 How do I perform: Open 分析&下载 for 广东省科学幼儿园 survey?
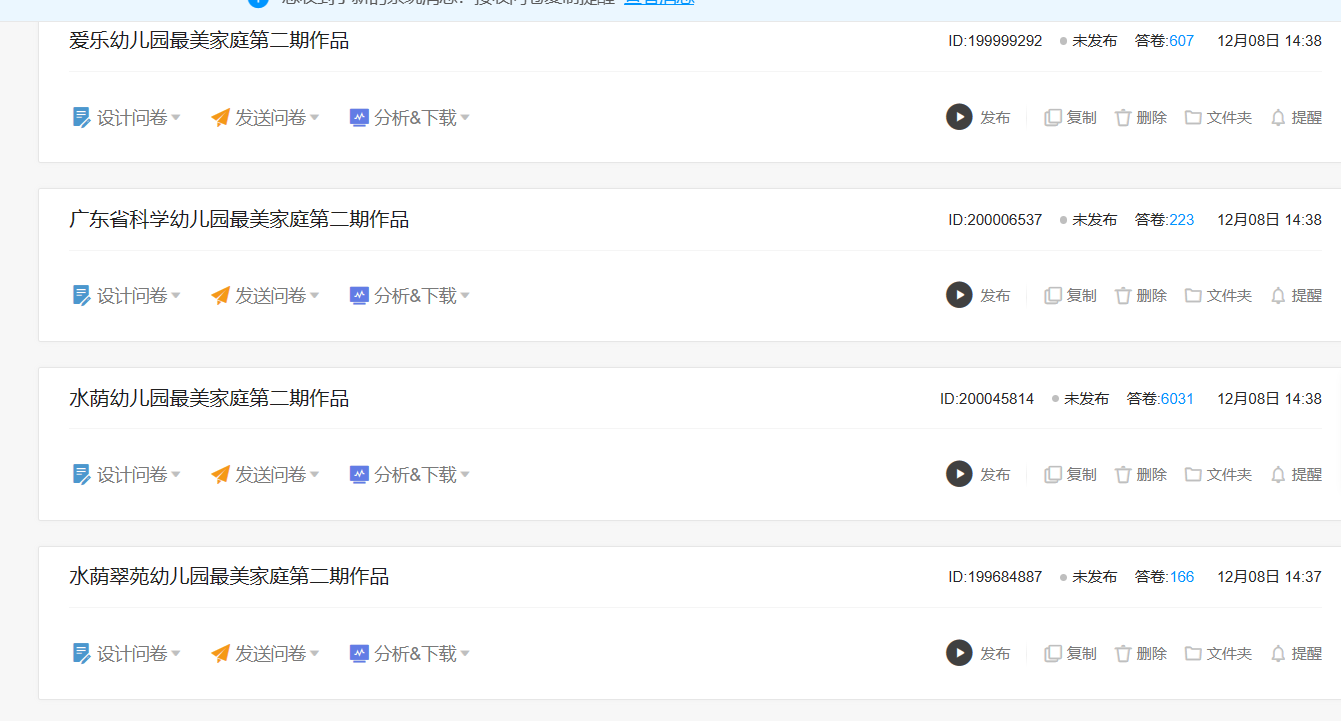(x=409, y=296)
